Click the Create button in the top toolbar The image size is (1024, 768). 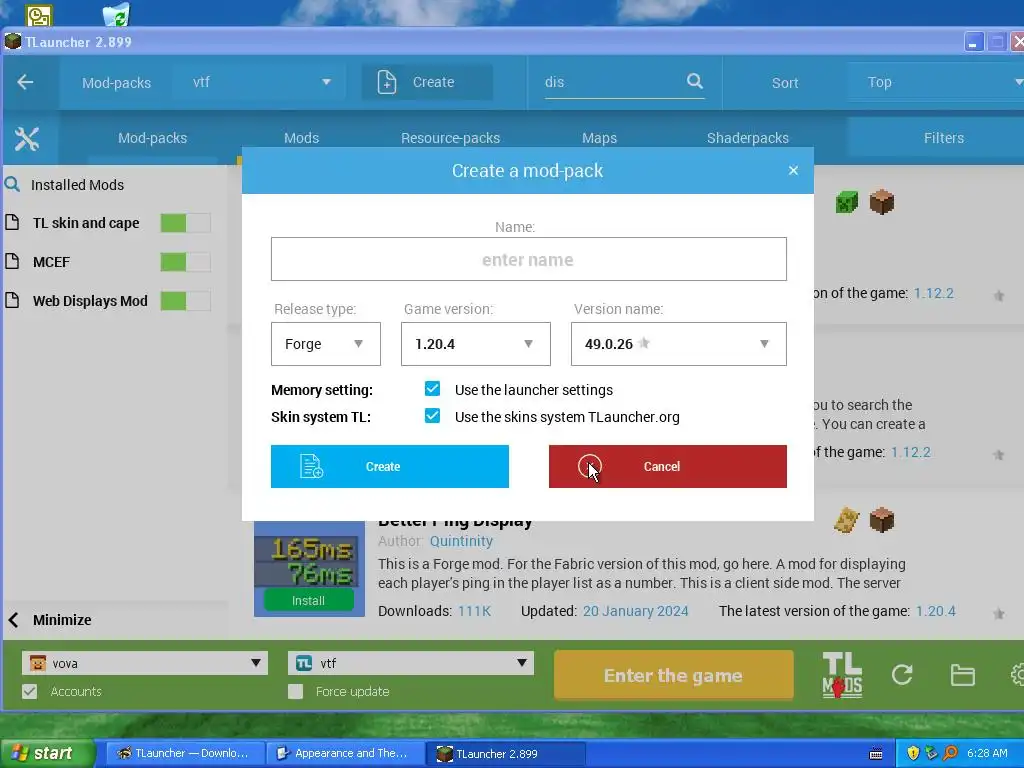pyautogui.click(x=428, y=82)
